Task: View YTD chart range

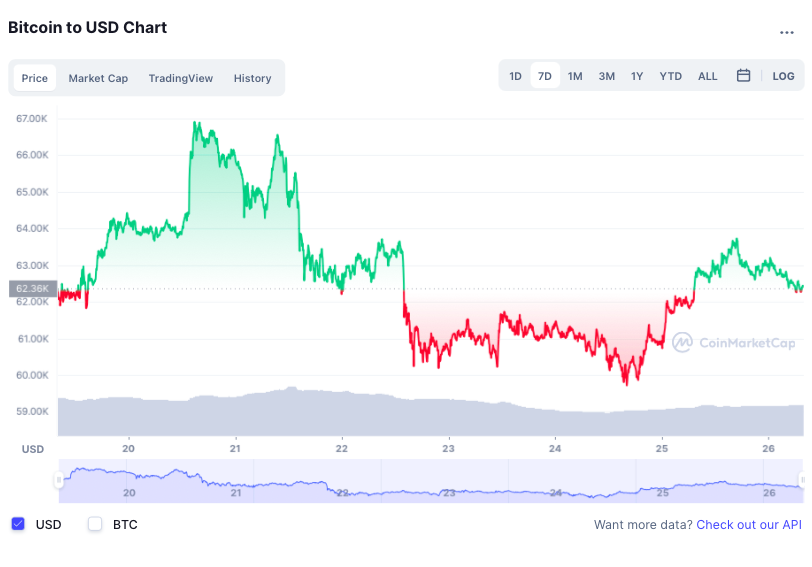Action: click(x=670, y=76)
